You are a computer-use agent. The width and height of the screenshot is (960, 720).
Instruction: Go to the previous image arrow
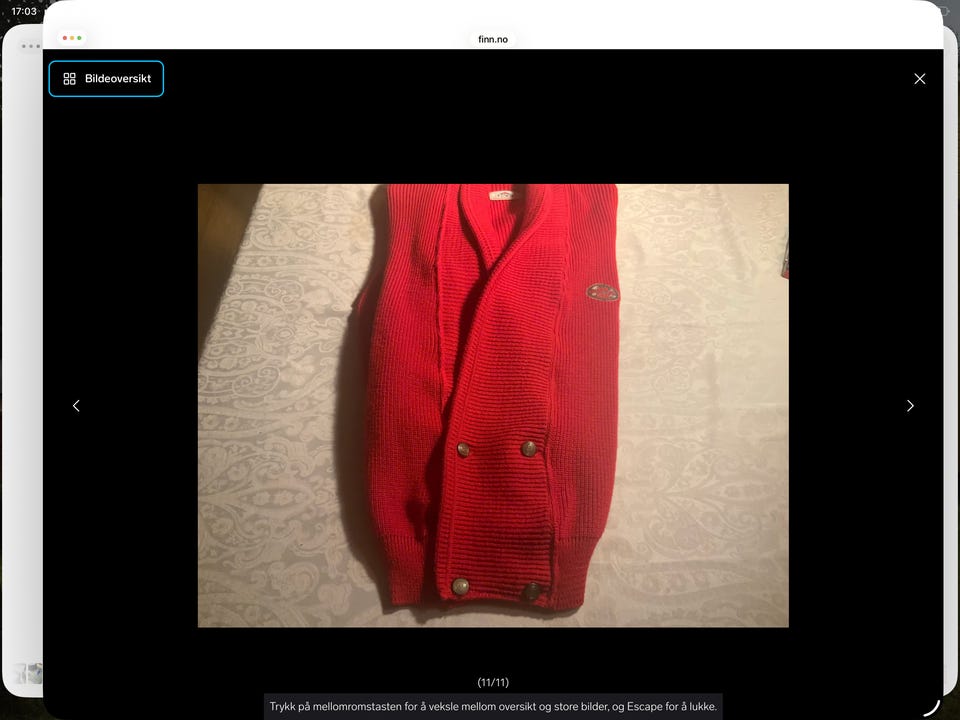coord(76,406)
